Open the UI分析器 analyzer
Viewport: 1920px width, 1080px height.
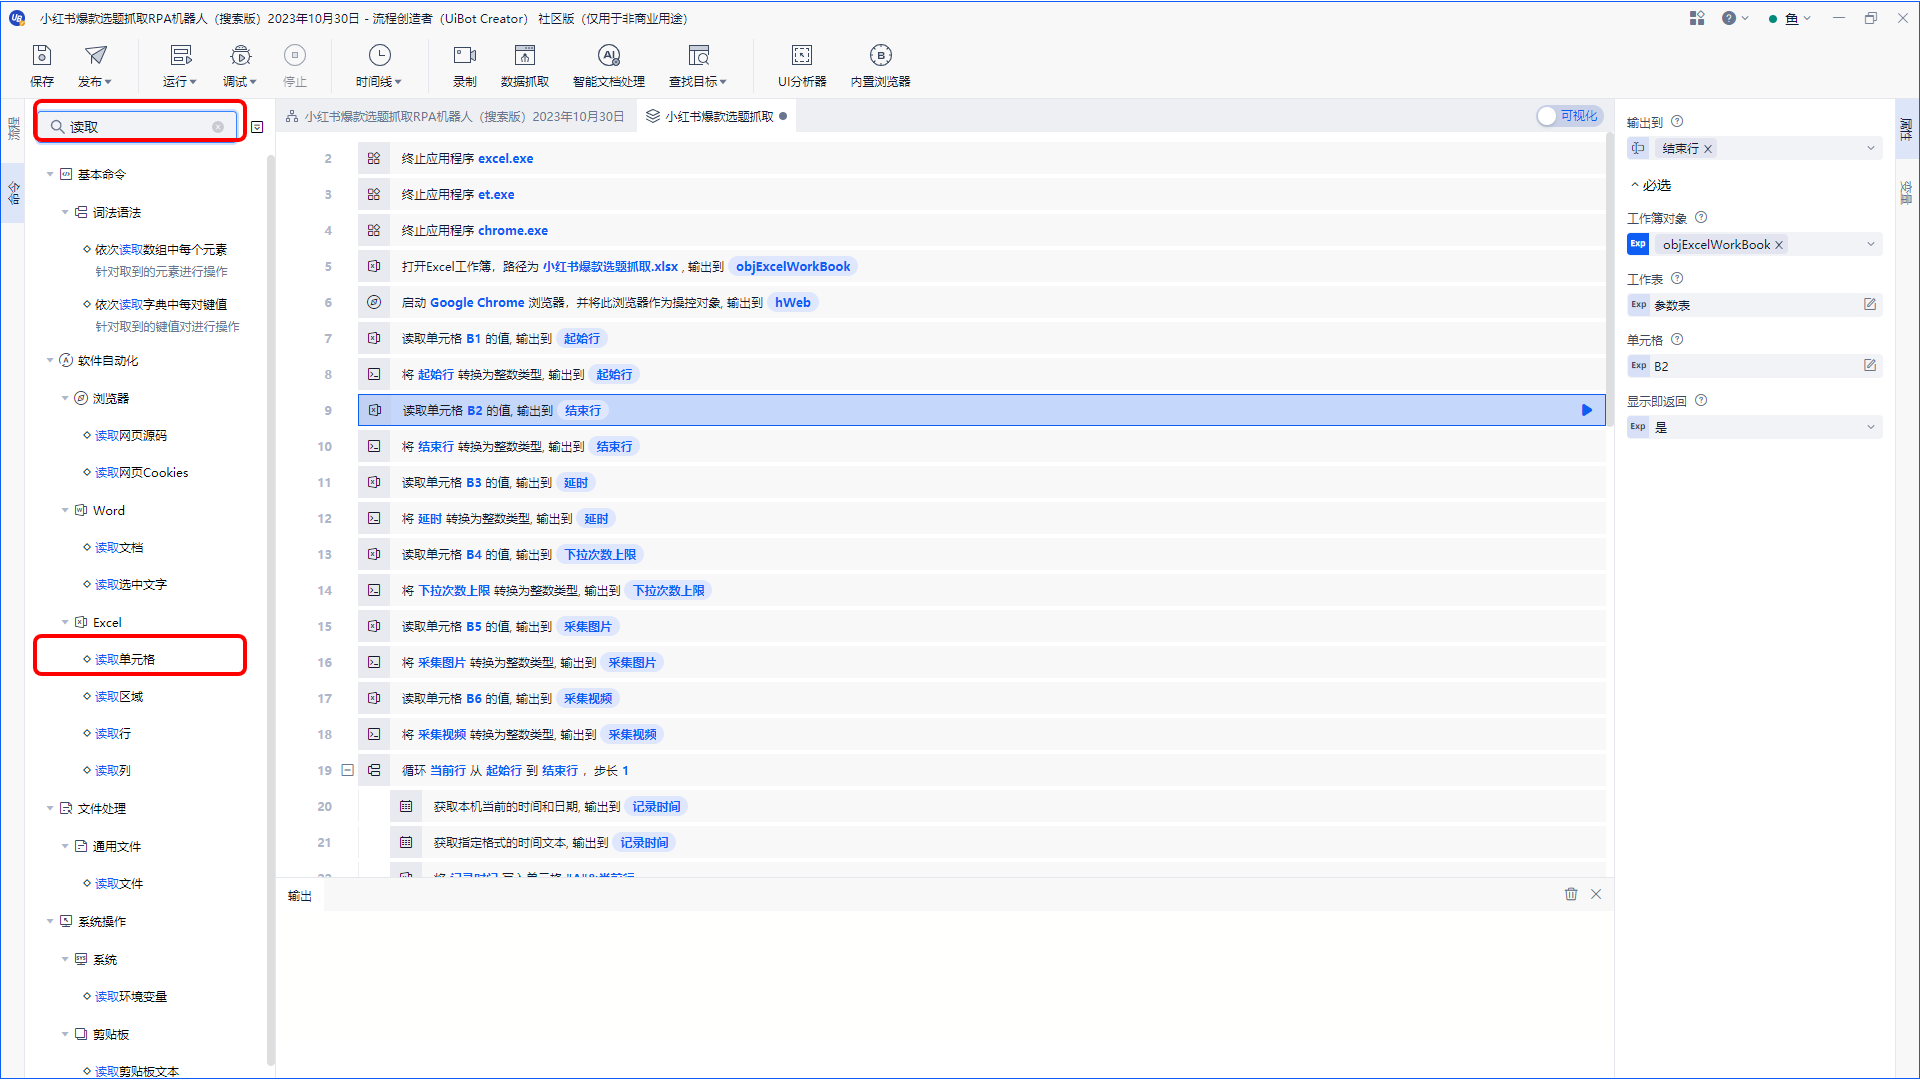(802, 66)
